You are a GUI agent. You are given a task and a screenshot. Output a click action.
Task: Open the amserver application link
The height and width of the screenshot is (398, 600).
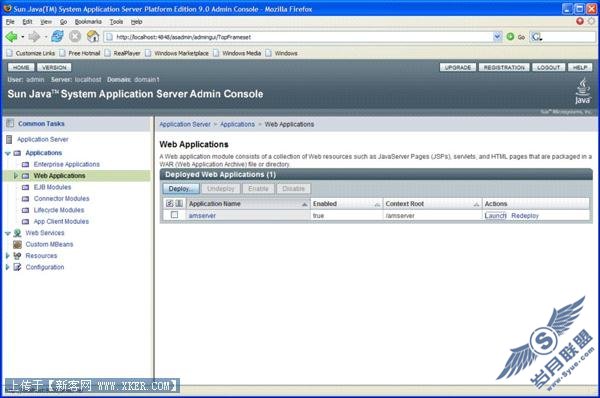pos(202,216)
